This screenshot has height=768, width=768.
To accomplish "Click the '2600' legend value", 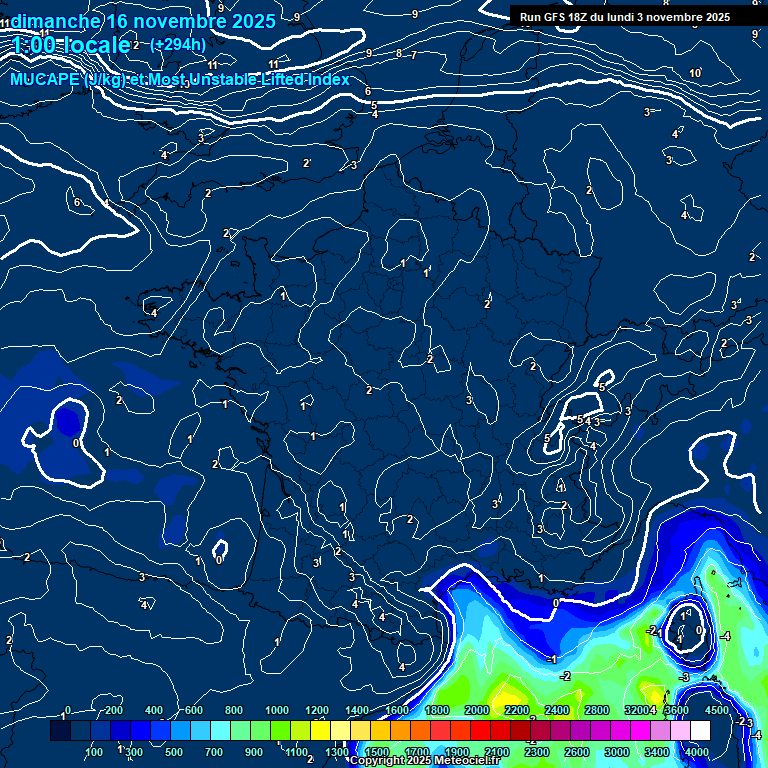I will tap(576, 752).
